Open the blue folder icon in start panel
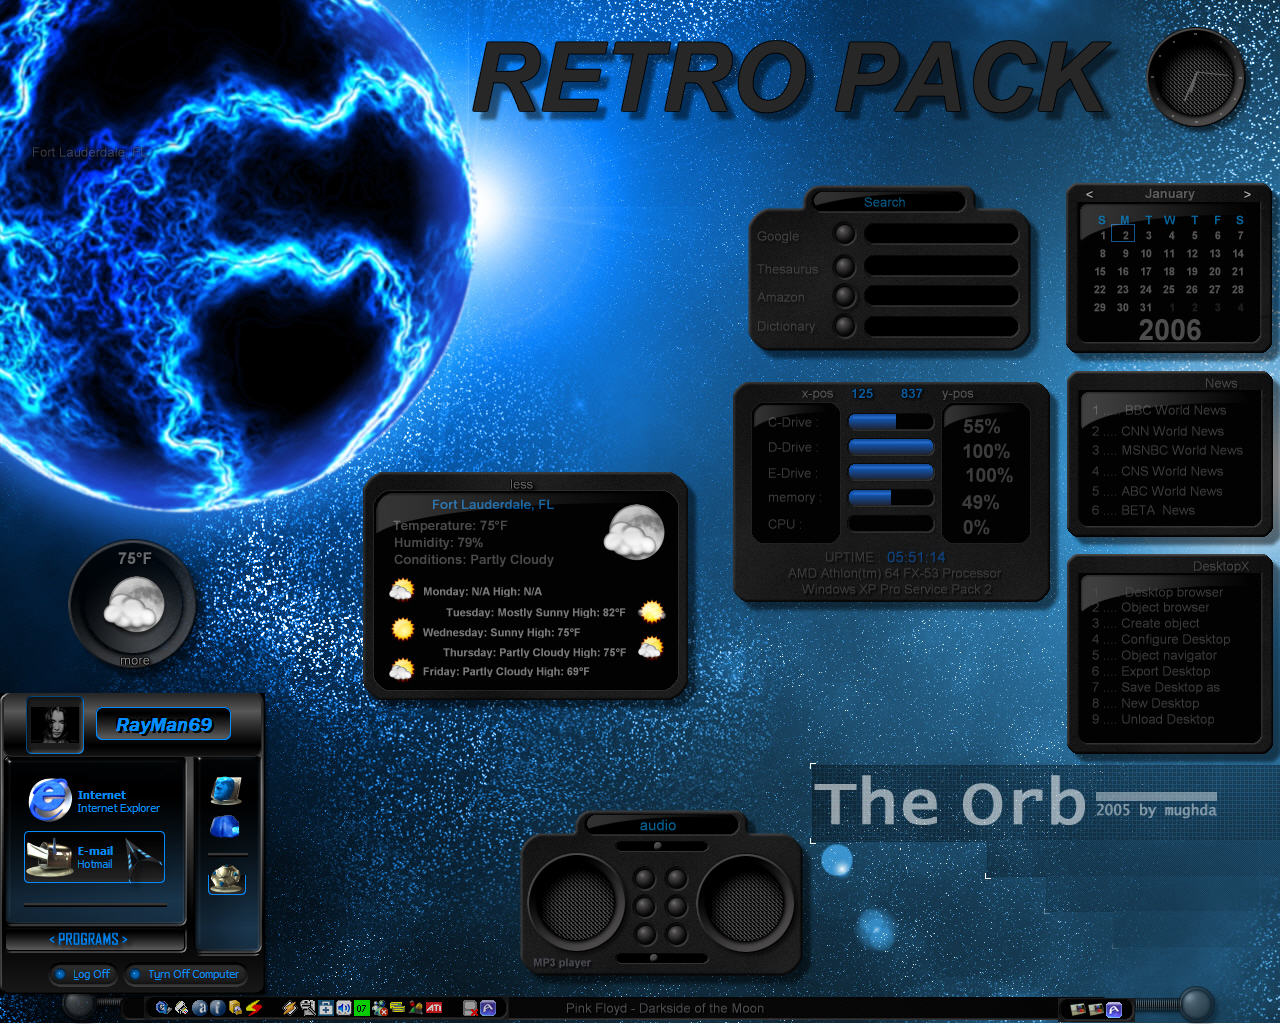Screen dimensions: 1280x1024 pyautogui.click(x=225, y=827)
